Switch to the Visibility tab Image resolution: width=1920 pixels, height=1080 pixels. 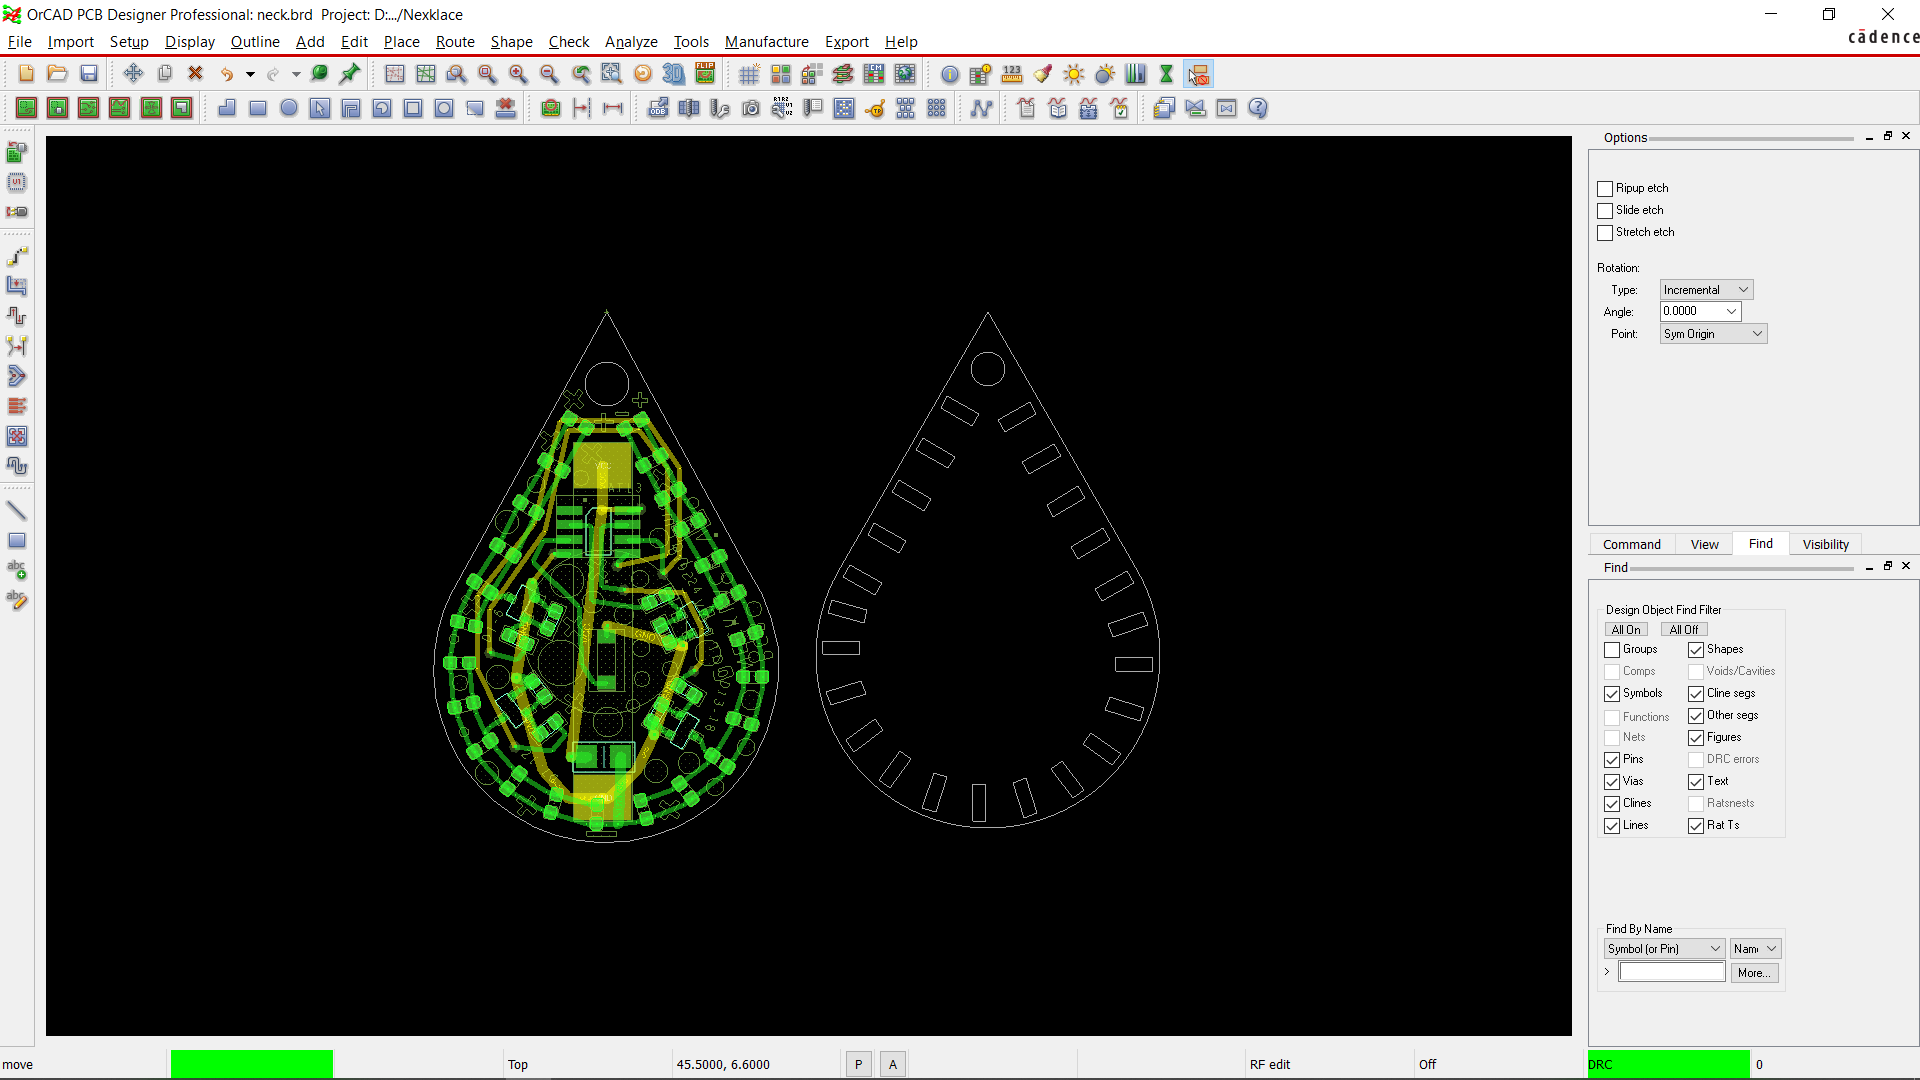tap(1826, 545)
